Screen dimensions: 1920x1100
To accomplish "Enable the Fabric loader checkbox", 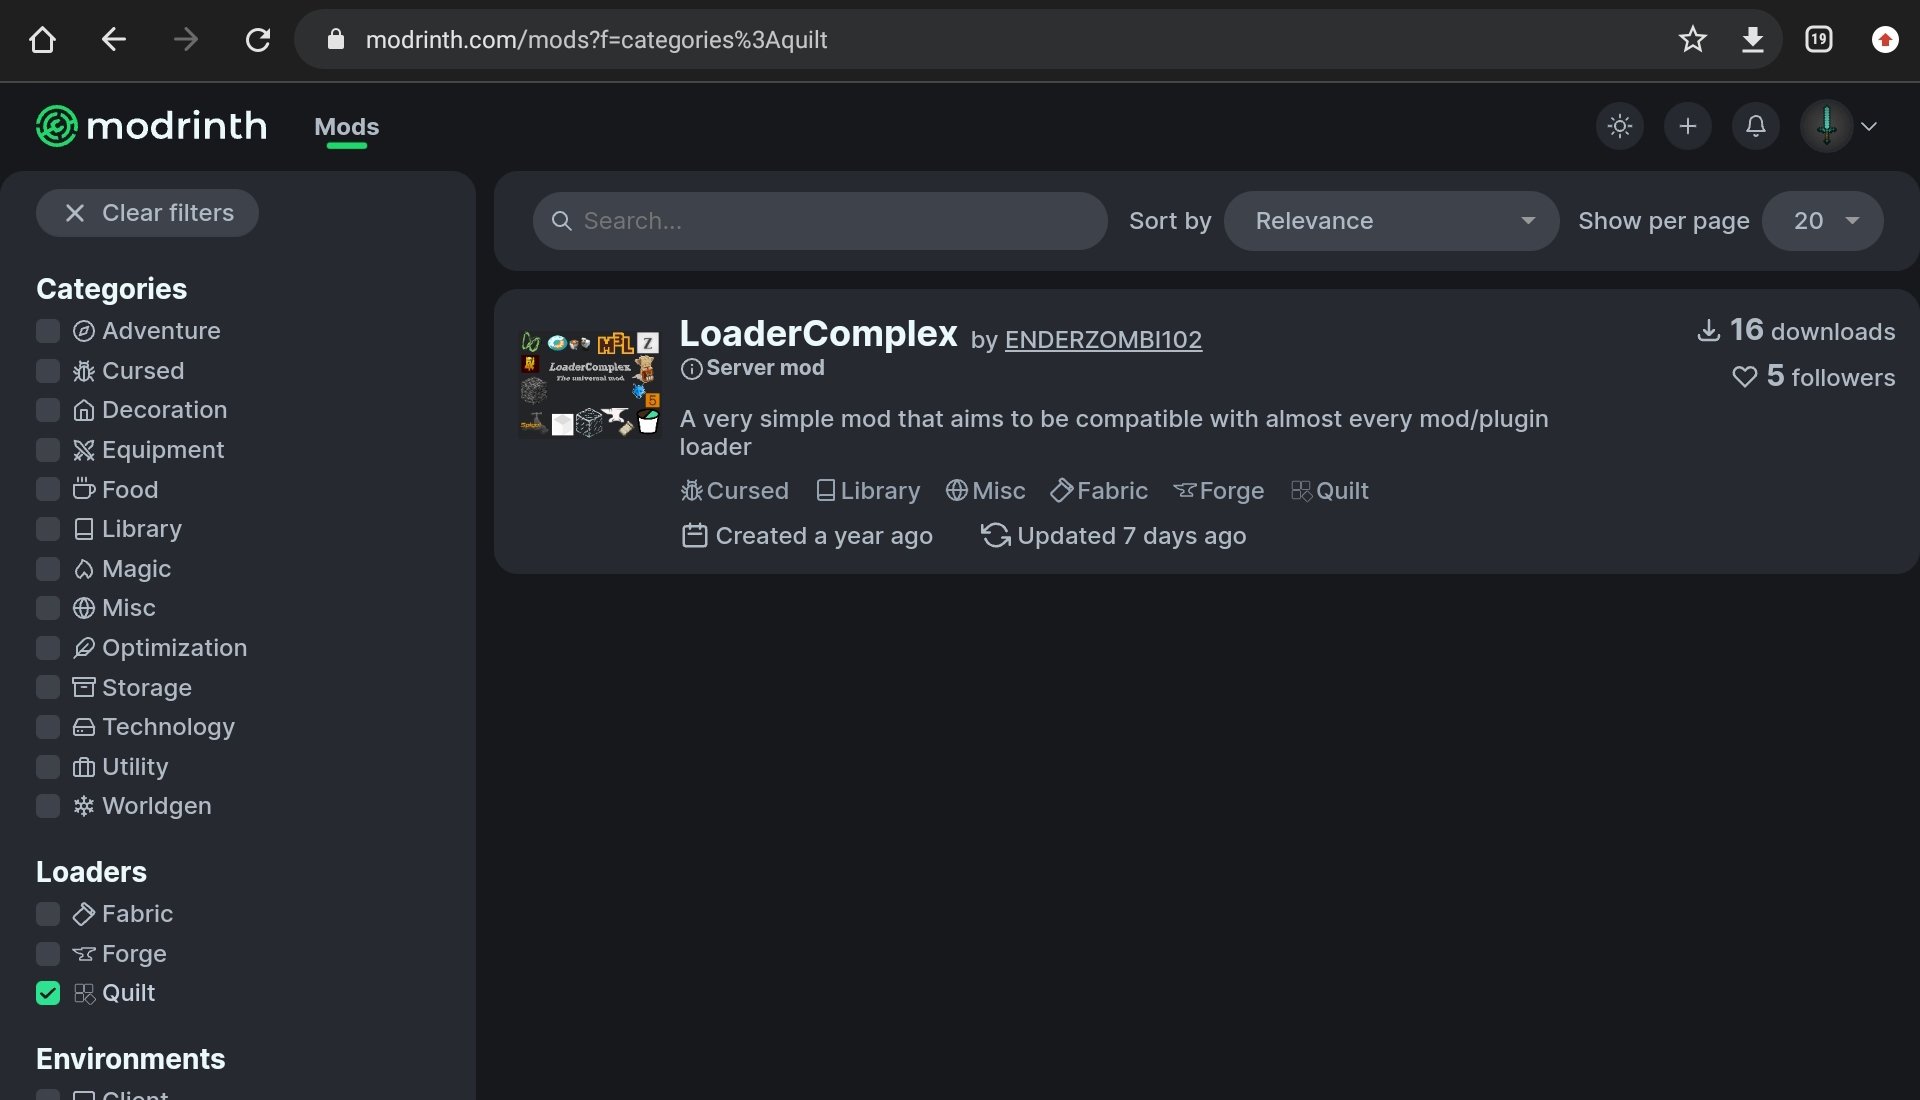I will (x=48, y=914).
